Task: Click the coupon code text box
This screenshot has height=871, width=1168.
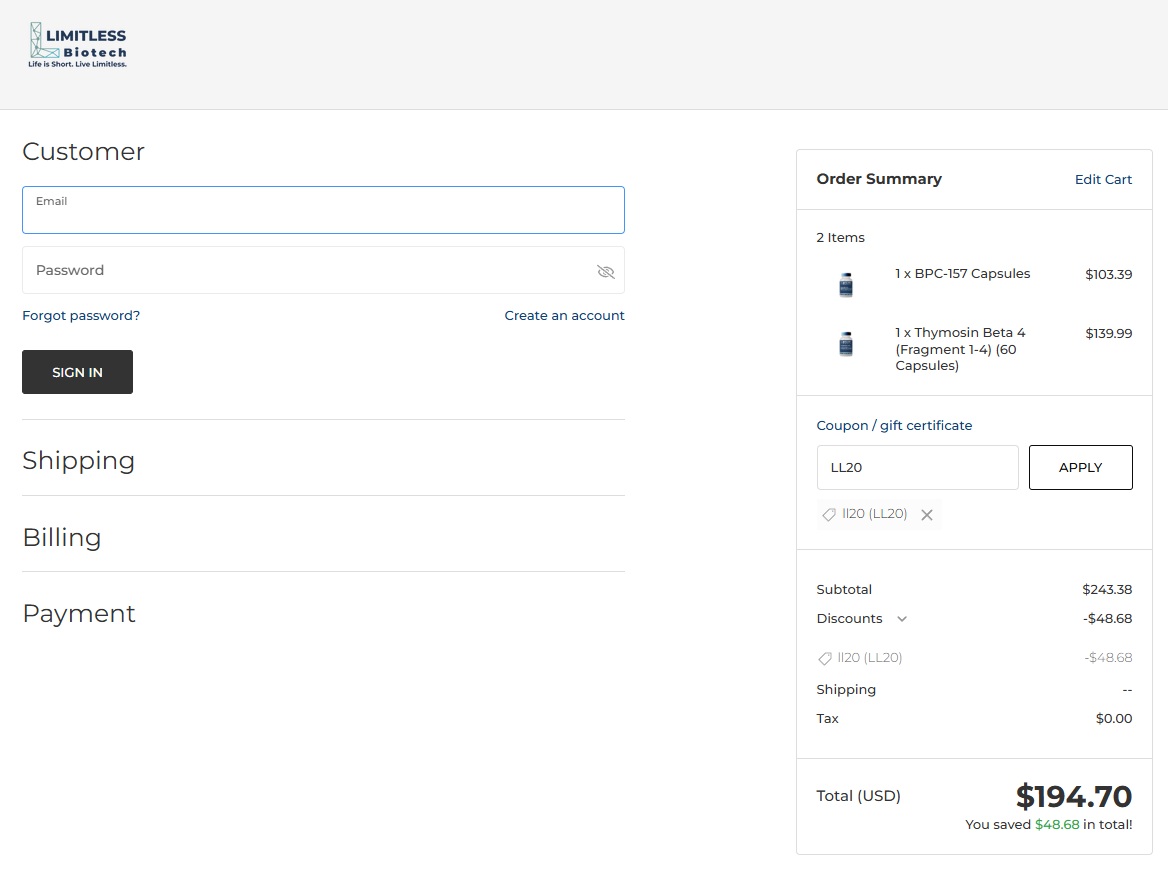Action: [x=918, y=468]
